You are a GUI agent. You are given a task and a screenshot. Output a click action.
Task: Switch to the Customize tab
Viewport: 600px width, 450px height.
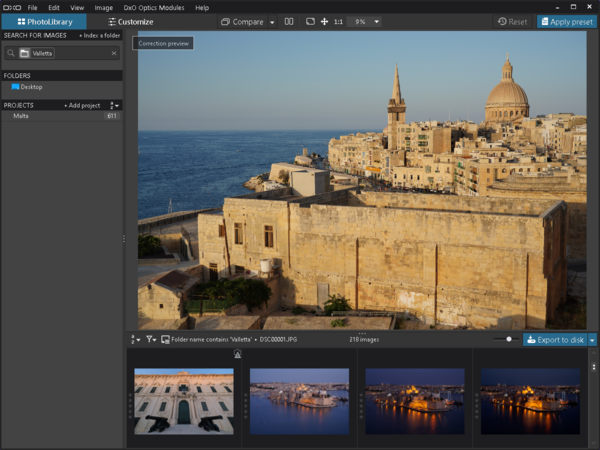click(x=129, y=21)
